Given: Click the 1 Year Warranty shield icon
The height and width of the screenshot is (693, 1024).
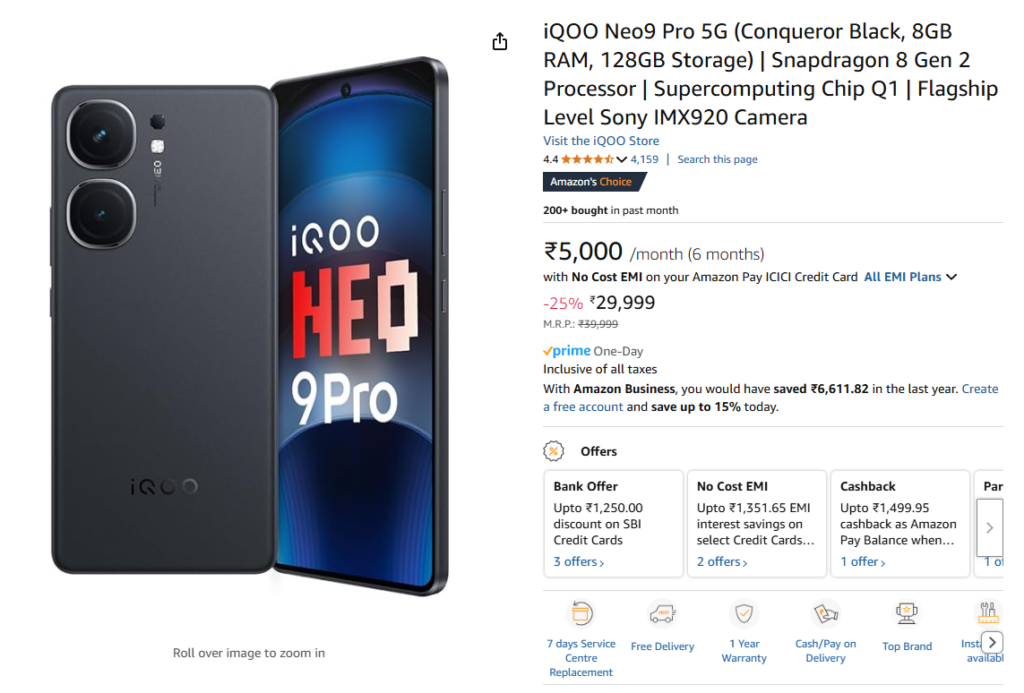Looking at the screenshot, I should coord(744,613).
